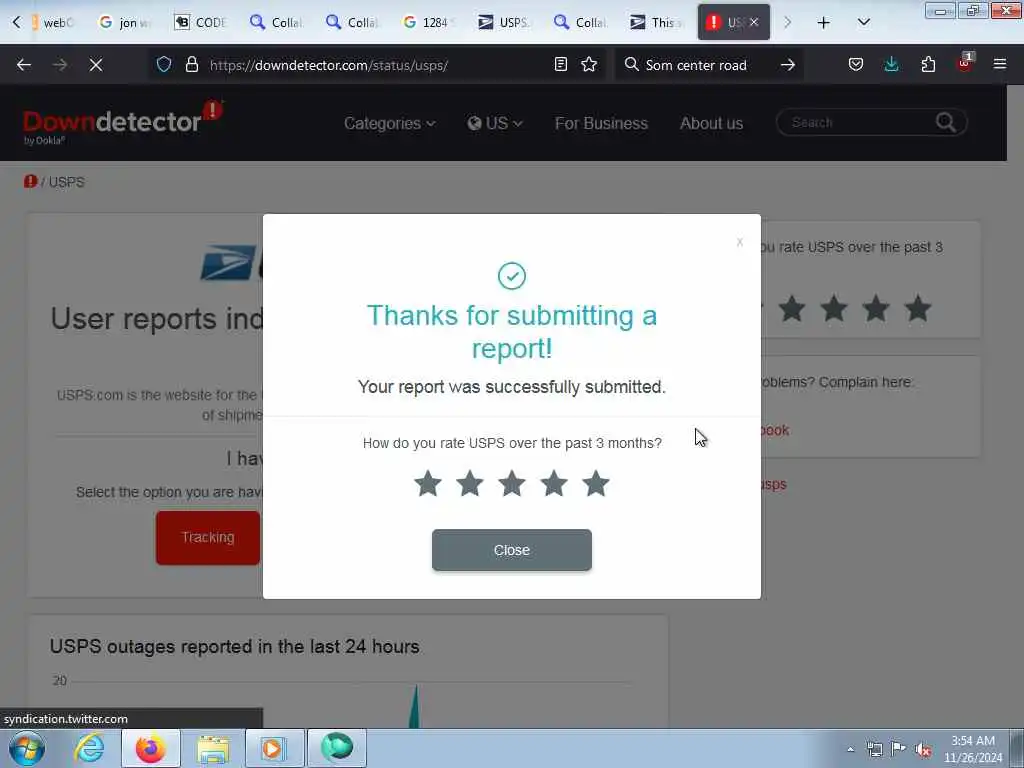Screen dimensions: 1024x768
Task: Click the Downdetector logo
Action: pos(123,122)
